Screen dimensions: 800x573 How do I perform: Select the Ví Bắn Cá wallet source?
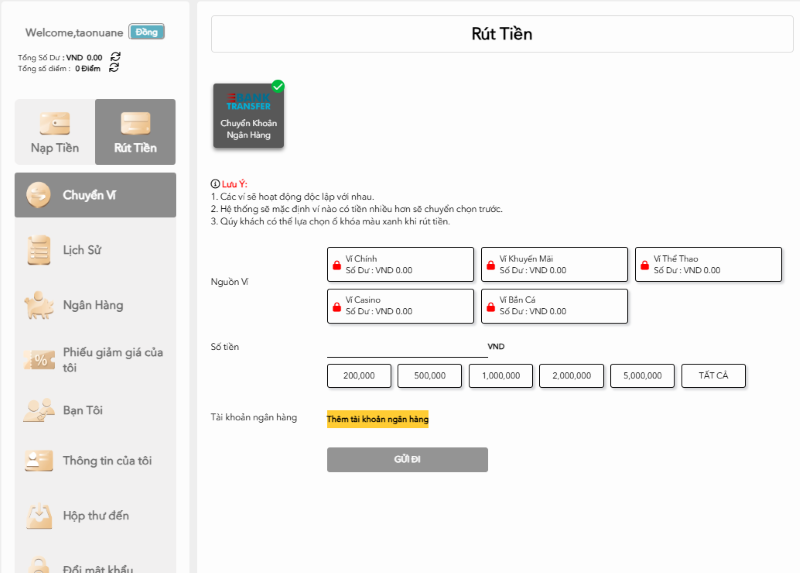tap(554, 306)
